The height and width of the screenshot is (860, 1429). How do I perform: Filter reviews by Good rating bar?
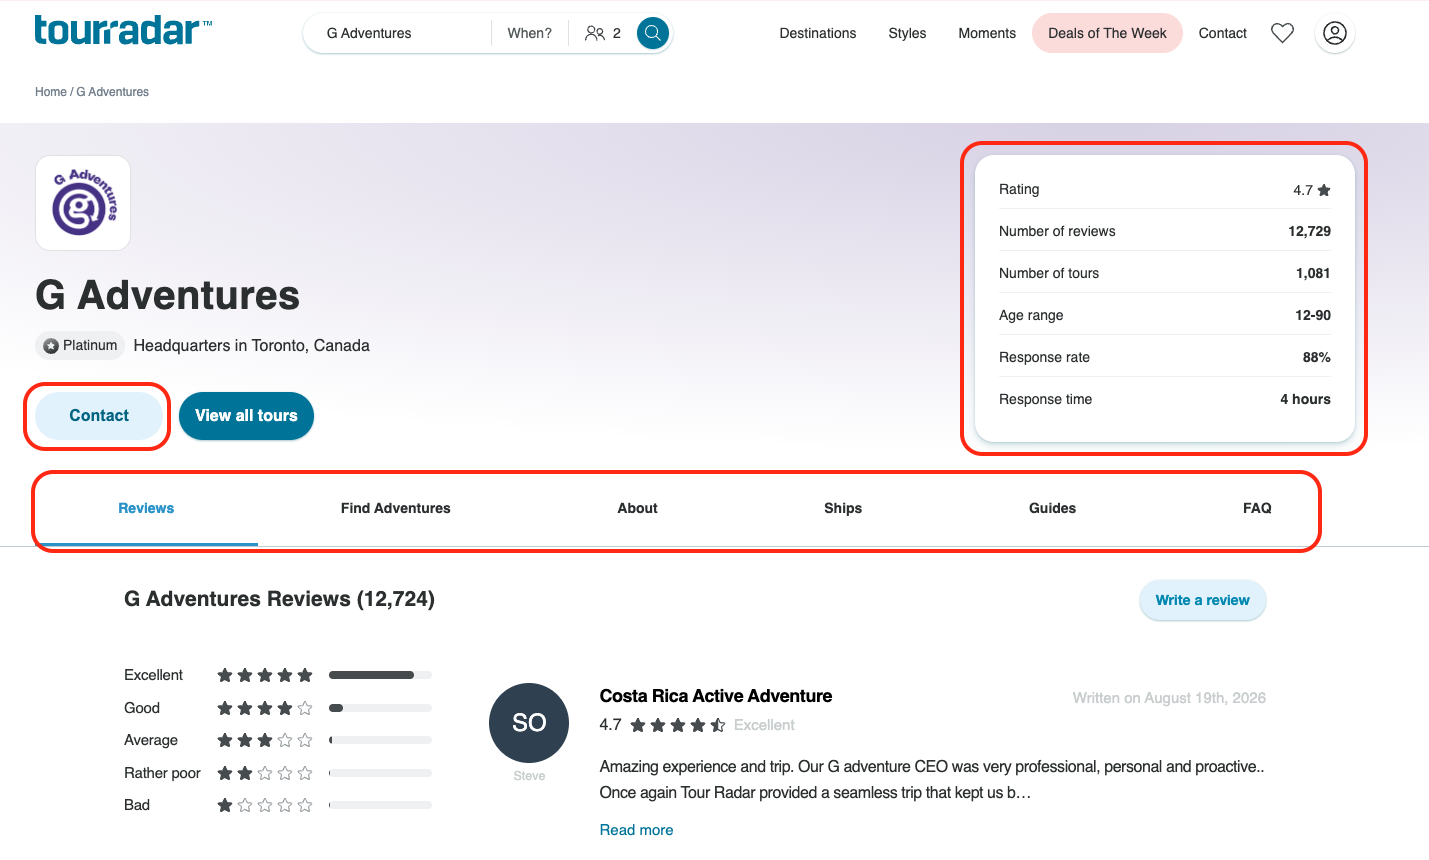380,708
